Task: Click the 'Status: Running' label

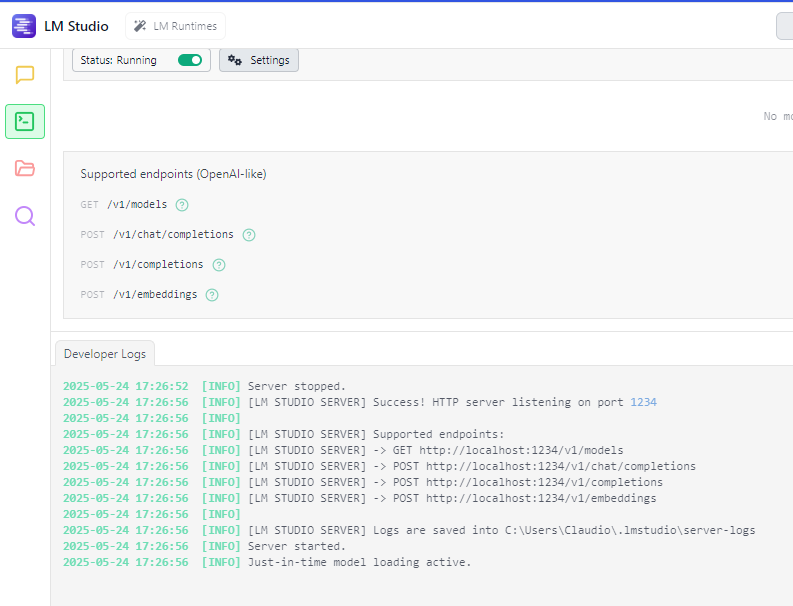Action: pyautogui.click(x=118, y=60)
